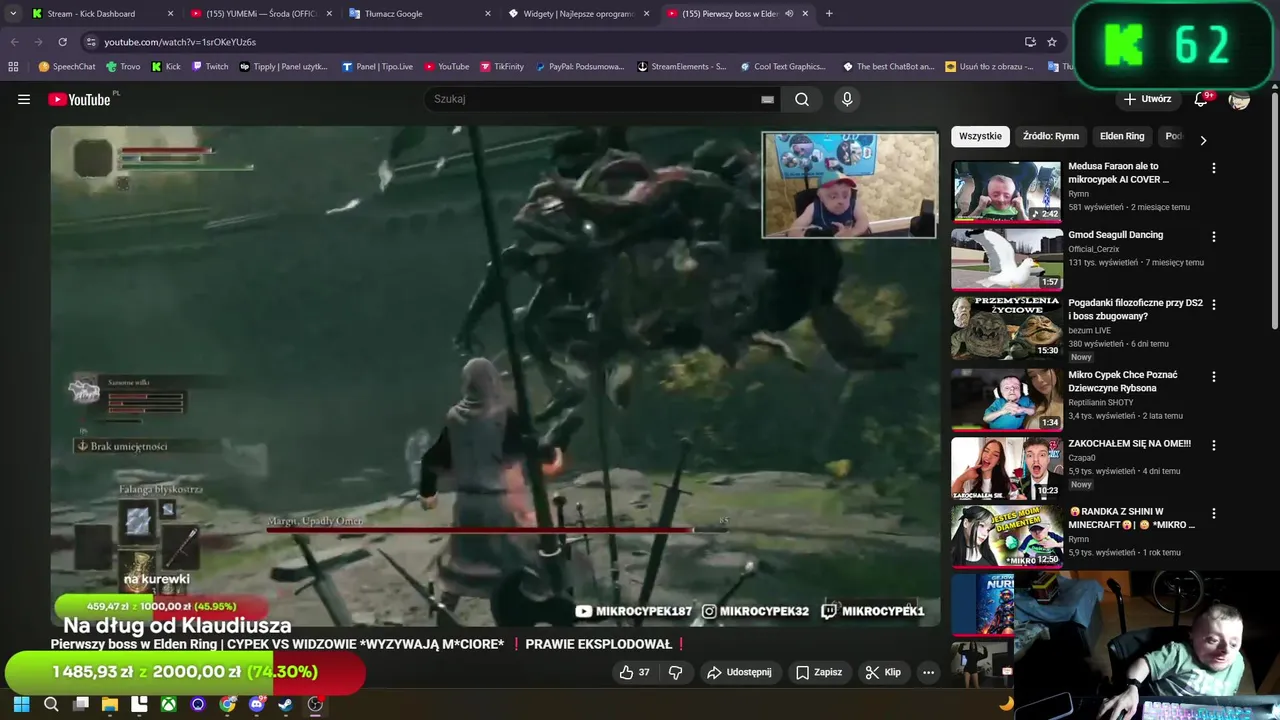Bookmark this page with the star icon
Screen dimensions: 1280x720
(1052, 42)
